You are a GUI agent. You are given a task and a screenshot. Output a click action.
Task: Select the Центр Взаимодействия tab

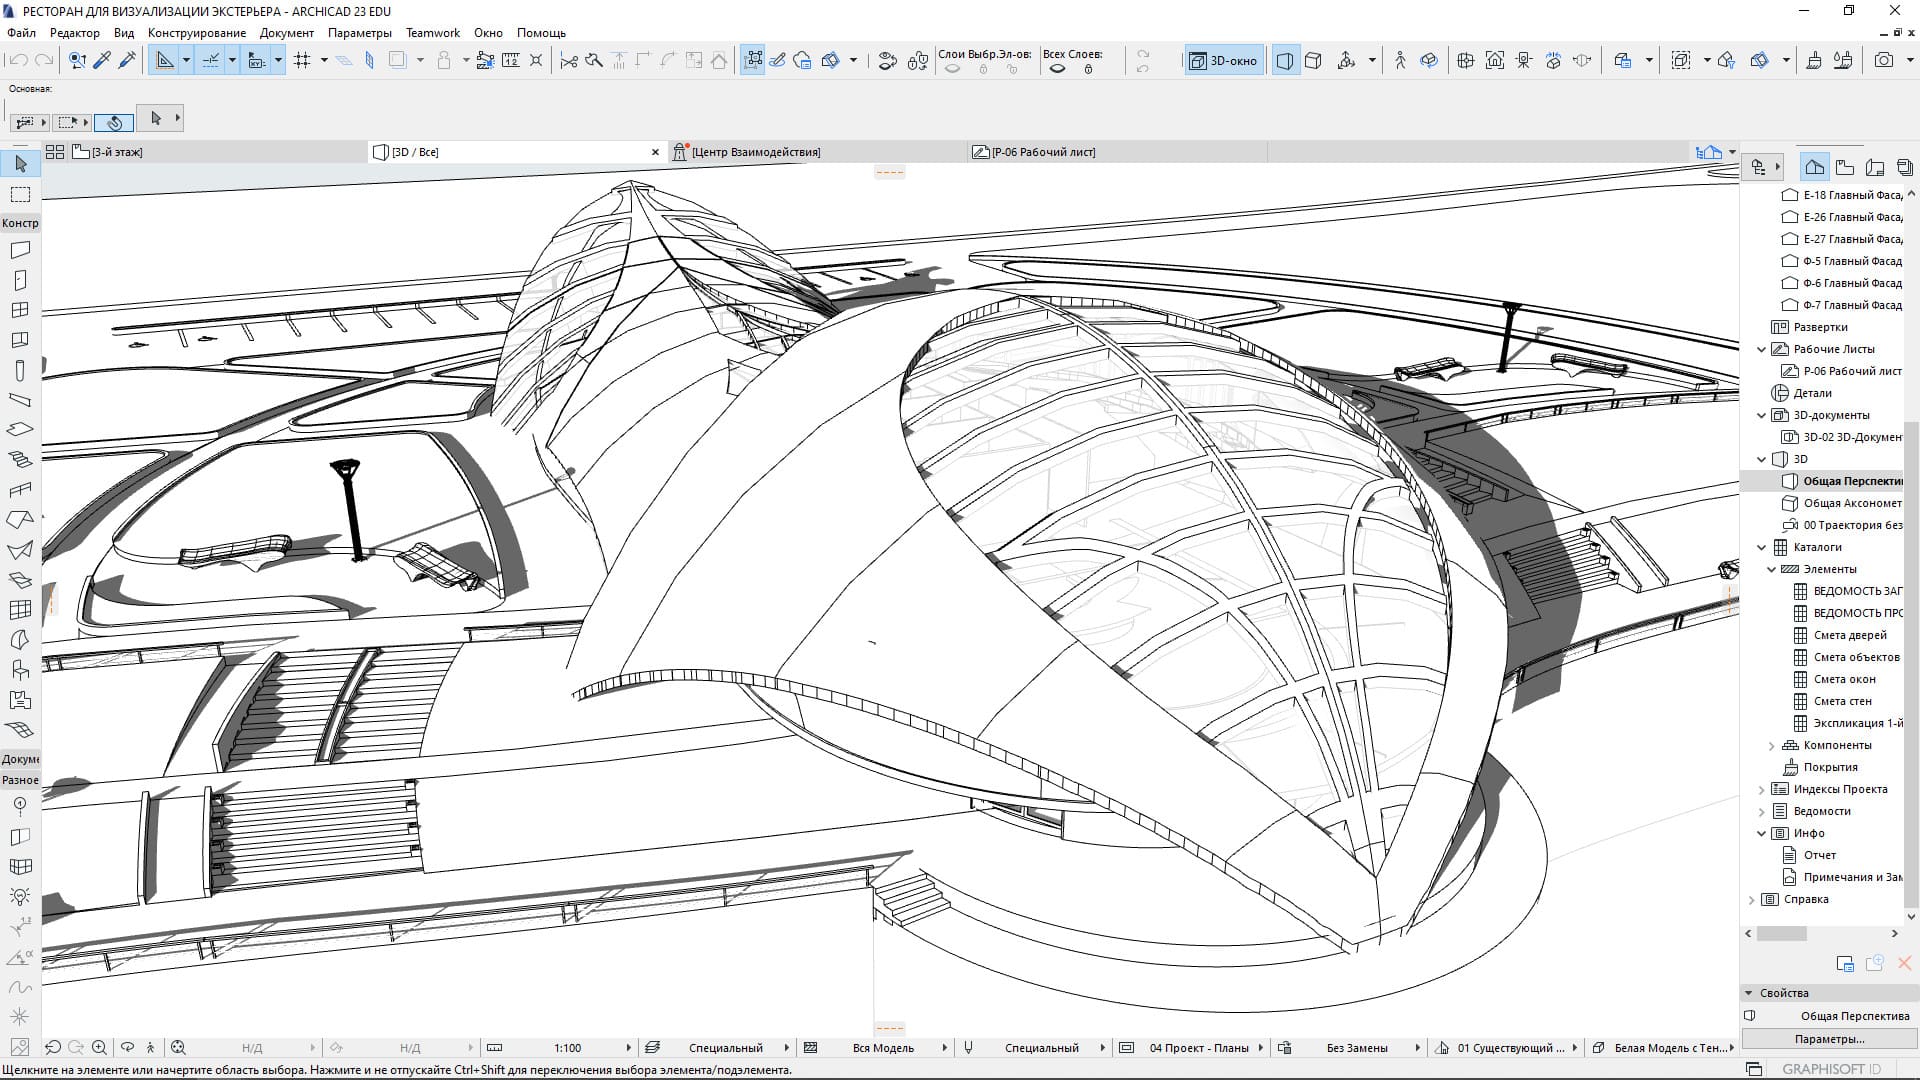[754, 152]
